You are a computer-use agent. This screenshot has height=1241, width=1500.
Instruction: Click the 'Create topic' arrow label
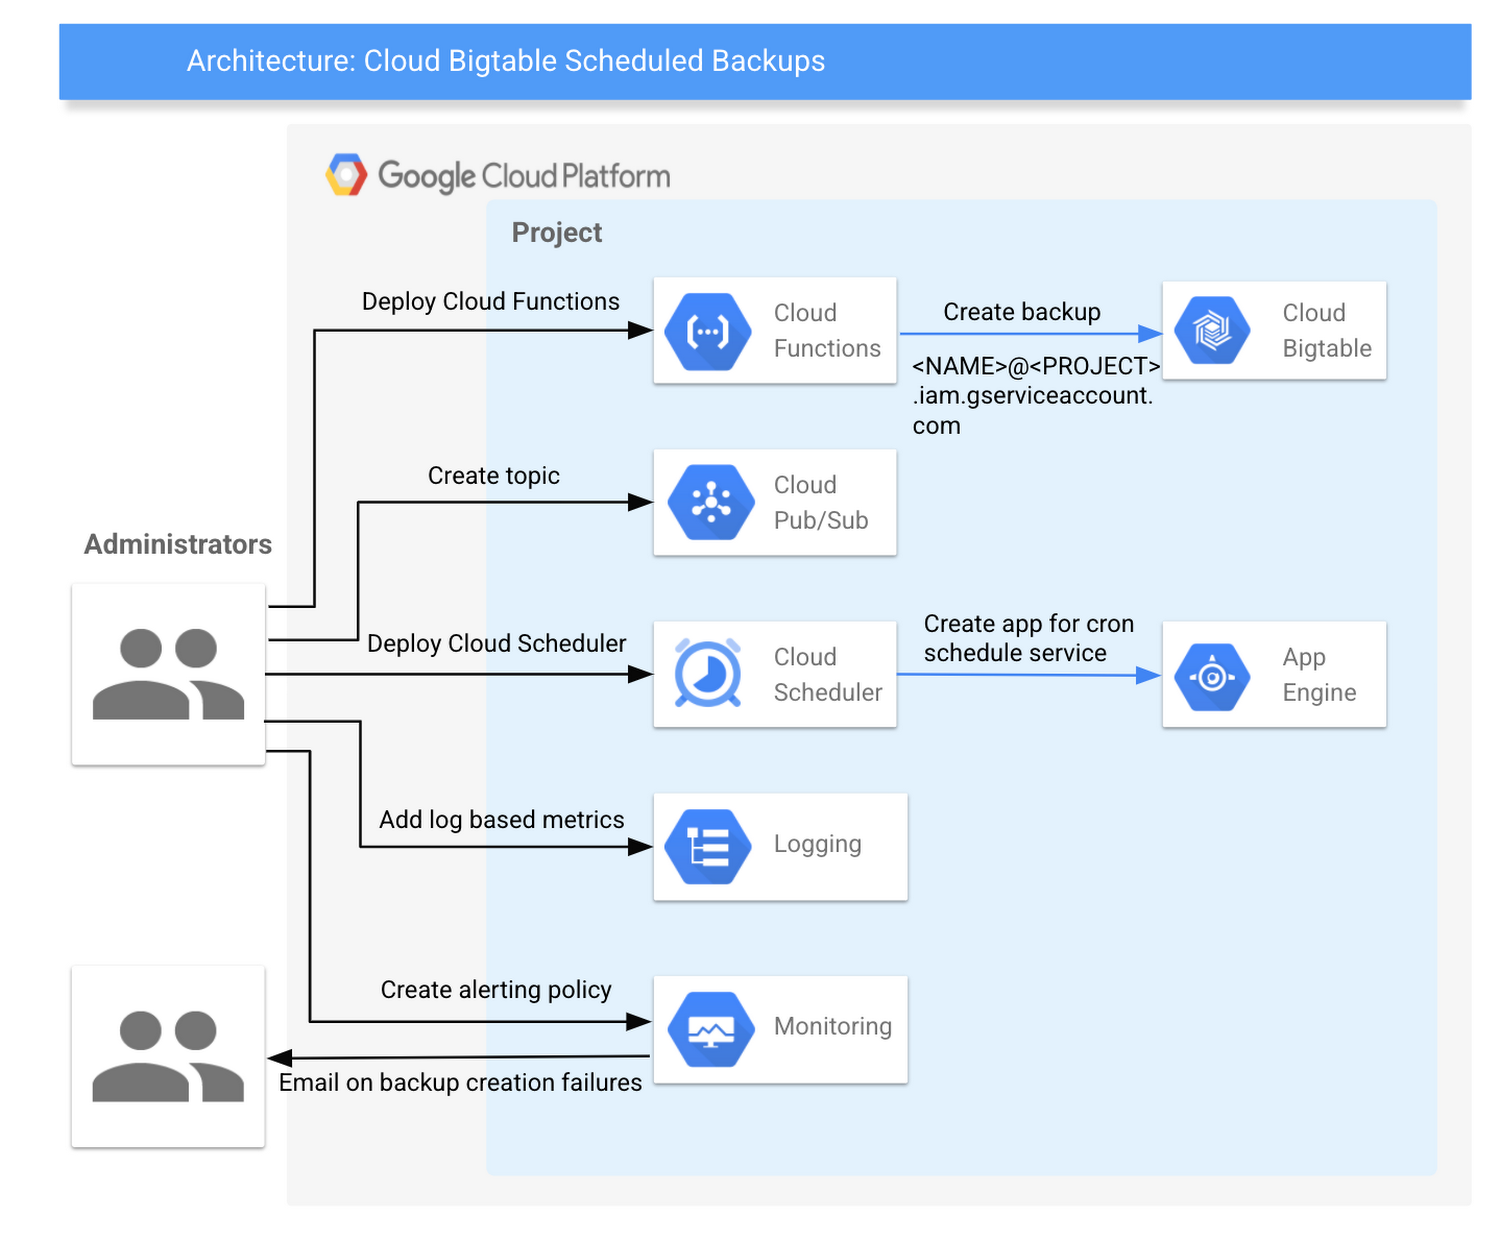494,475
